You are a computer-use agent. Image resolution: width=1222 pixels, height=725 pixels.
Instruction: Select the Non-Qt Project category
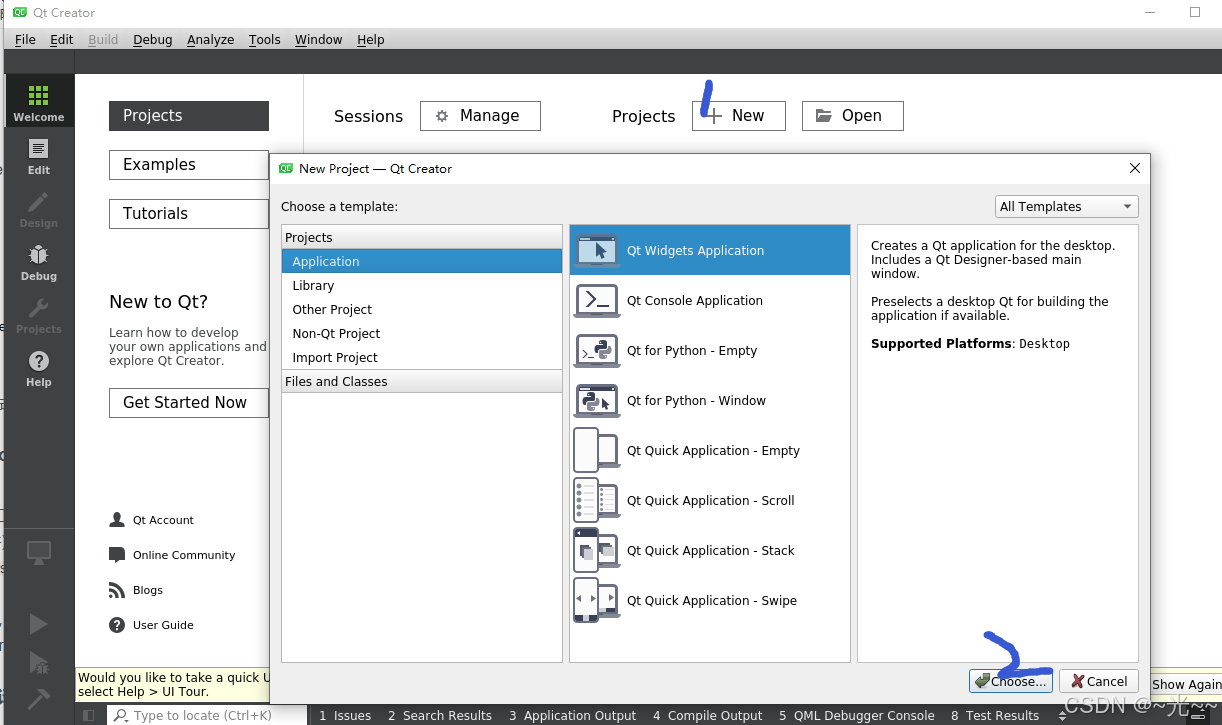422,333
